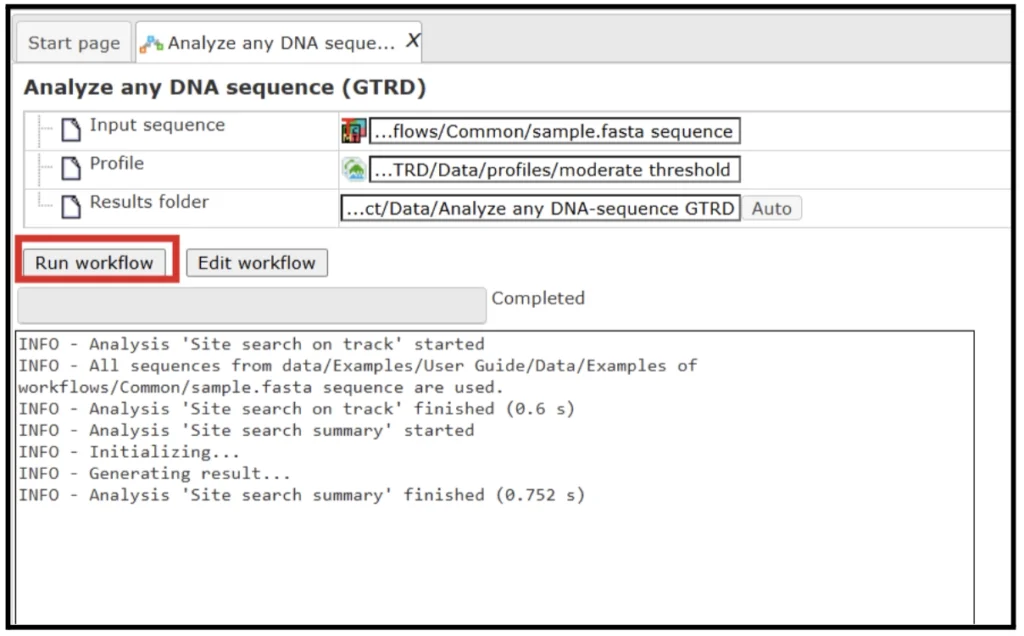Image resolution: width=1024 pixels, height=636 pixels.
Task: Click the workflow progress bar
Action: 252,305
